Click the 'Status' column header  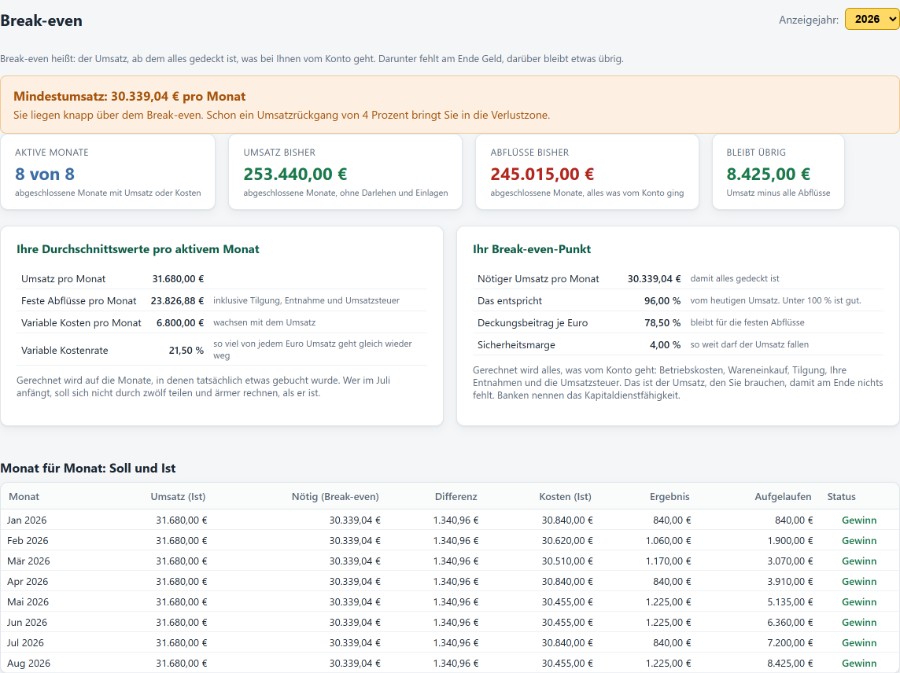(x=841, y=497)
